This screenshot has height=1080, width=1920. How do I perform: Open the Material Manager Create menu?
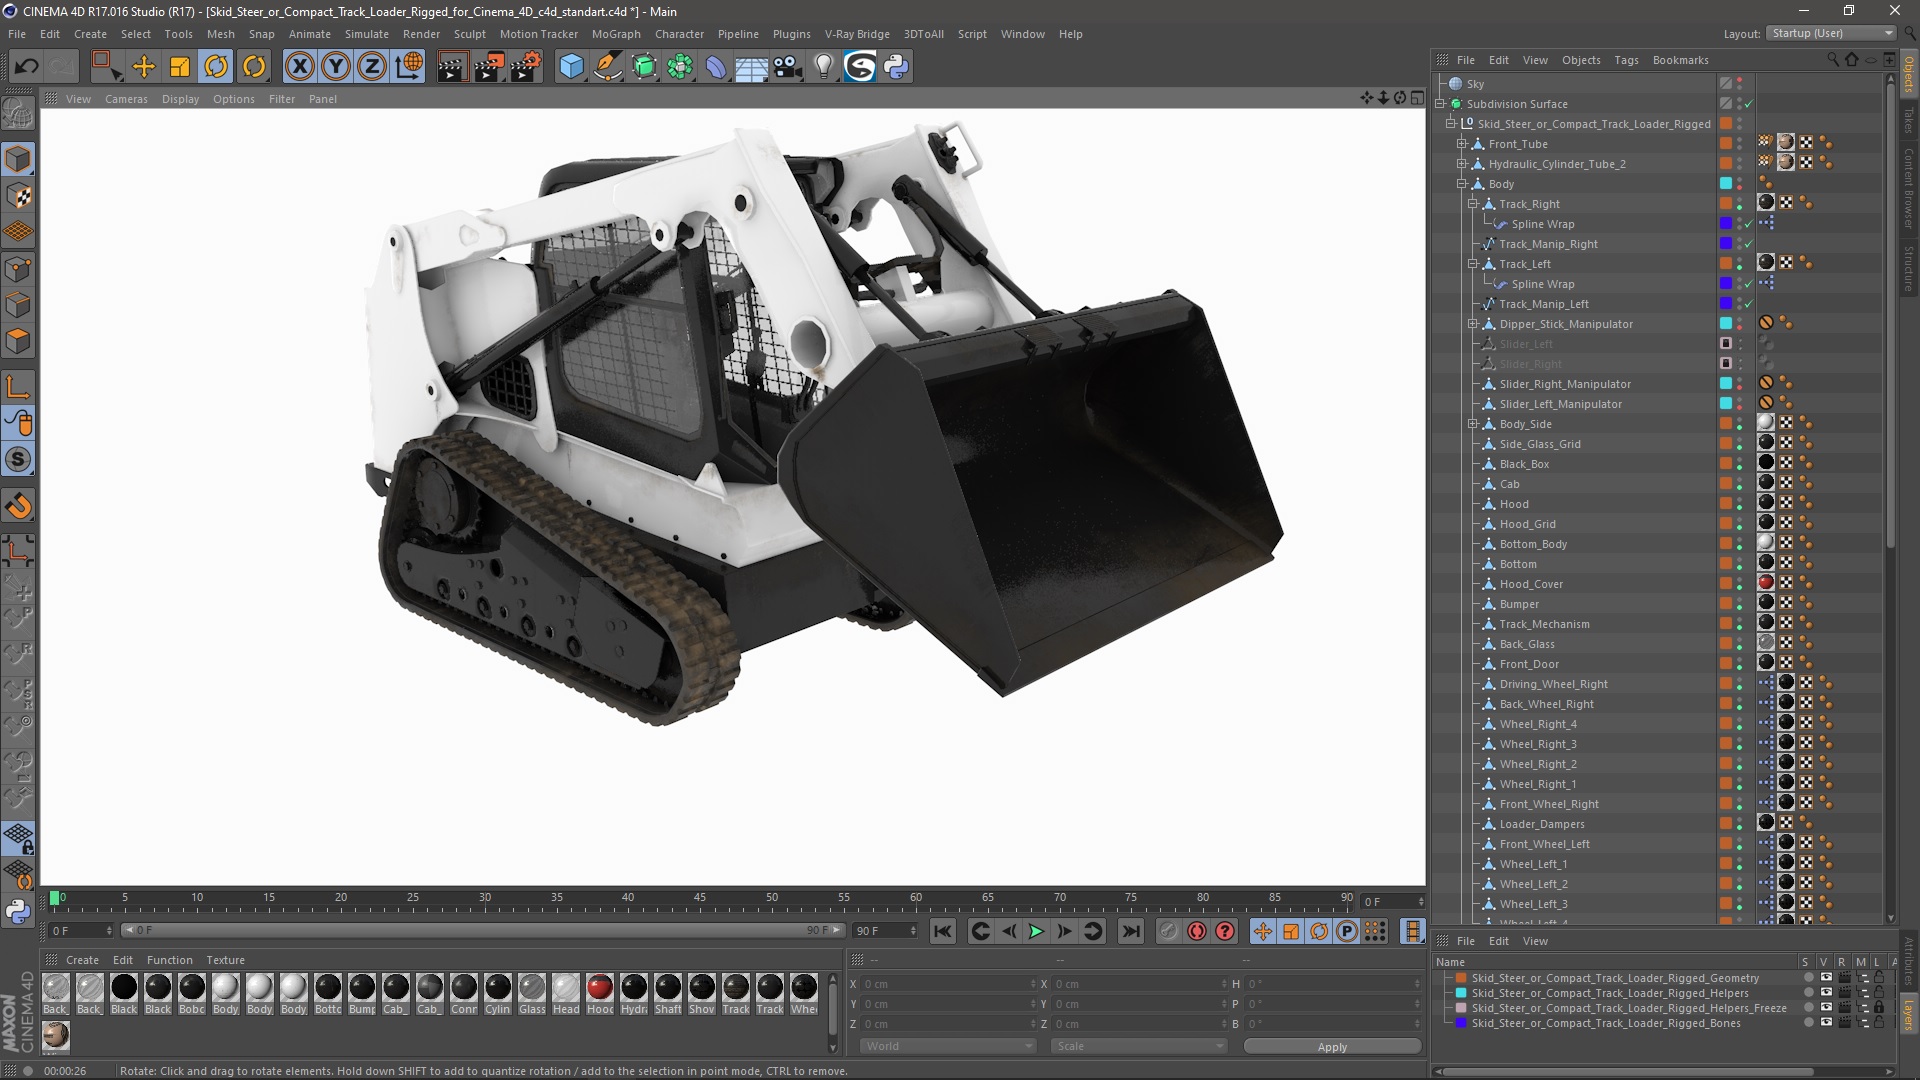click(82, 960)
